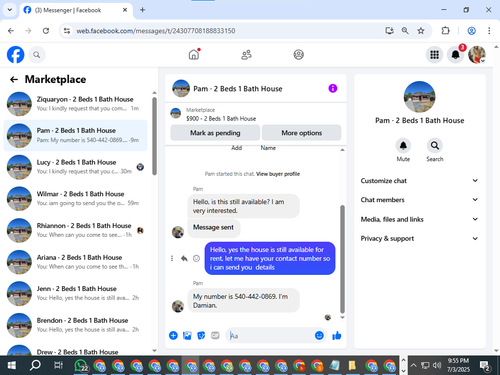500x375 pixels.
Task: Click the Facebook search magnifier icon
Action: [x=37, y=55]
